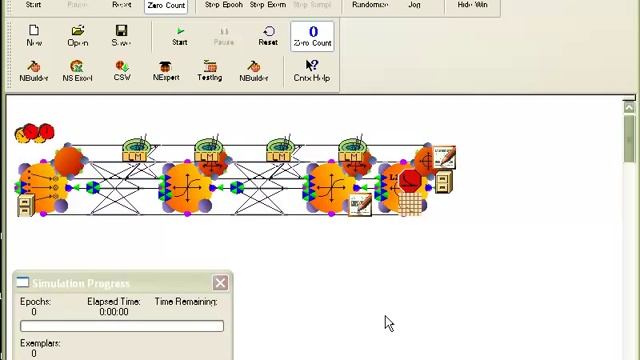Select the second full synapse crossing lines
The width and height of the screenshot is (640, 360).
(x=259, y=188)
